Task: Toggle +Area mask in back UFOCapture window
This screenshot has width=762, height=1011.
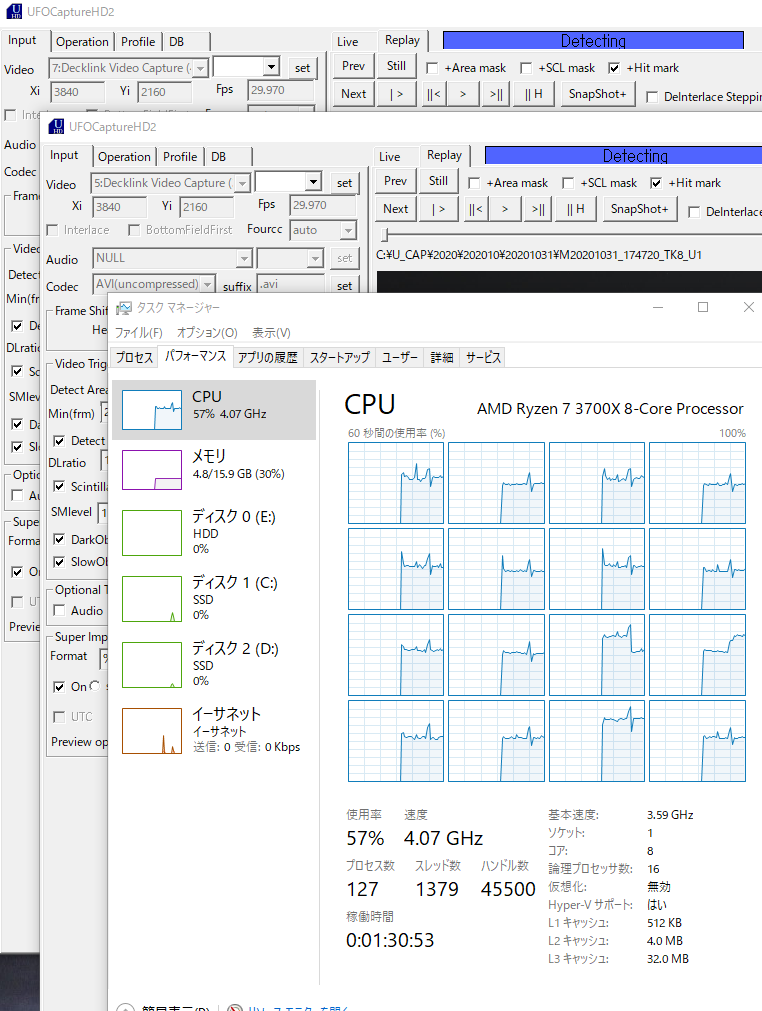Action: point(432,68)
